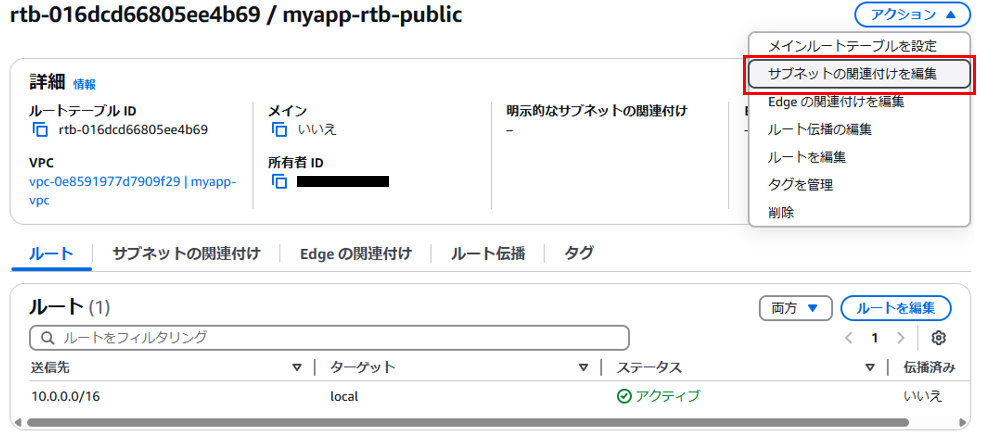981x435 pixels.
Task: Open the タグ tab
Action: tap(579, 253)
